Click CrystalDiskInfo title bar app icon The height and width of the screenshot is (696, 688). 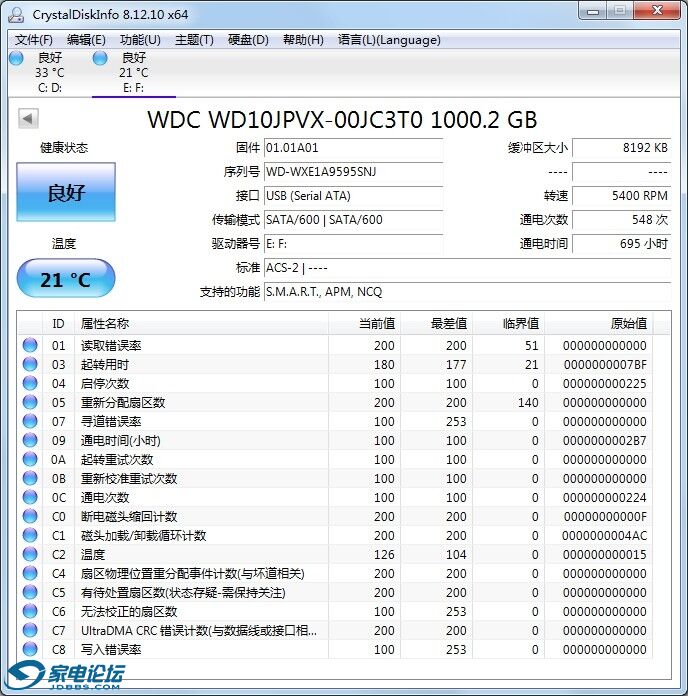tap(16, 14)
